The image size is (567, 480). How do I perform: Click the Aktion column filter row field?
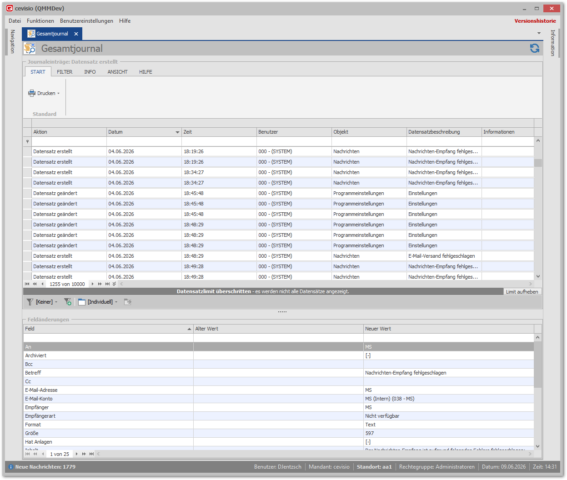coord(69,142)
